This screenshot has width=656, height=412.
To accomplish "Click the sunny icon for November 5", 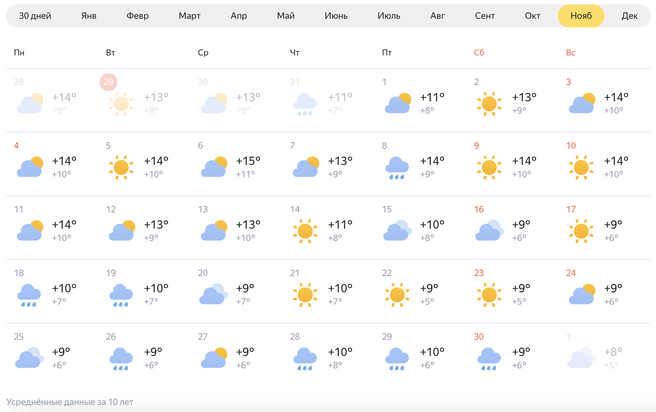I will point(121,167).
